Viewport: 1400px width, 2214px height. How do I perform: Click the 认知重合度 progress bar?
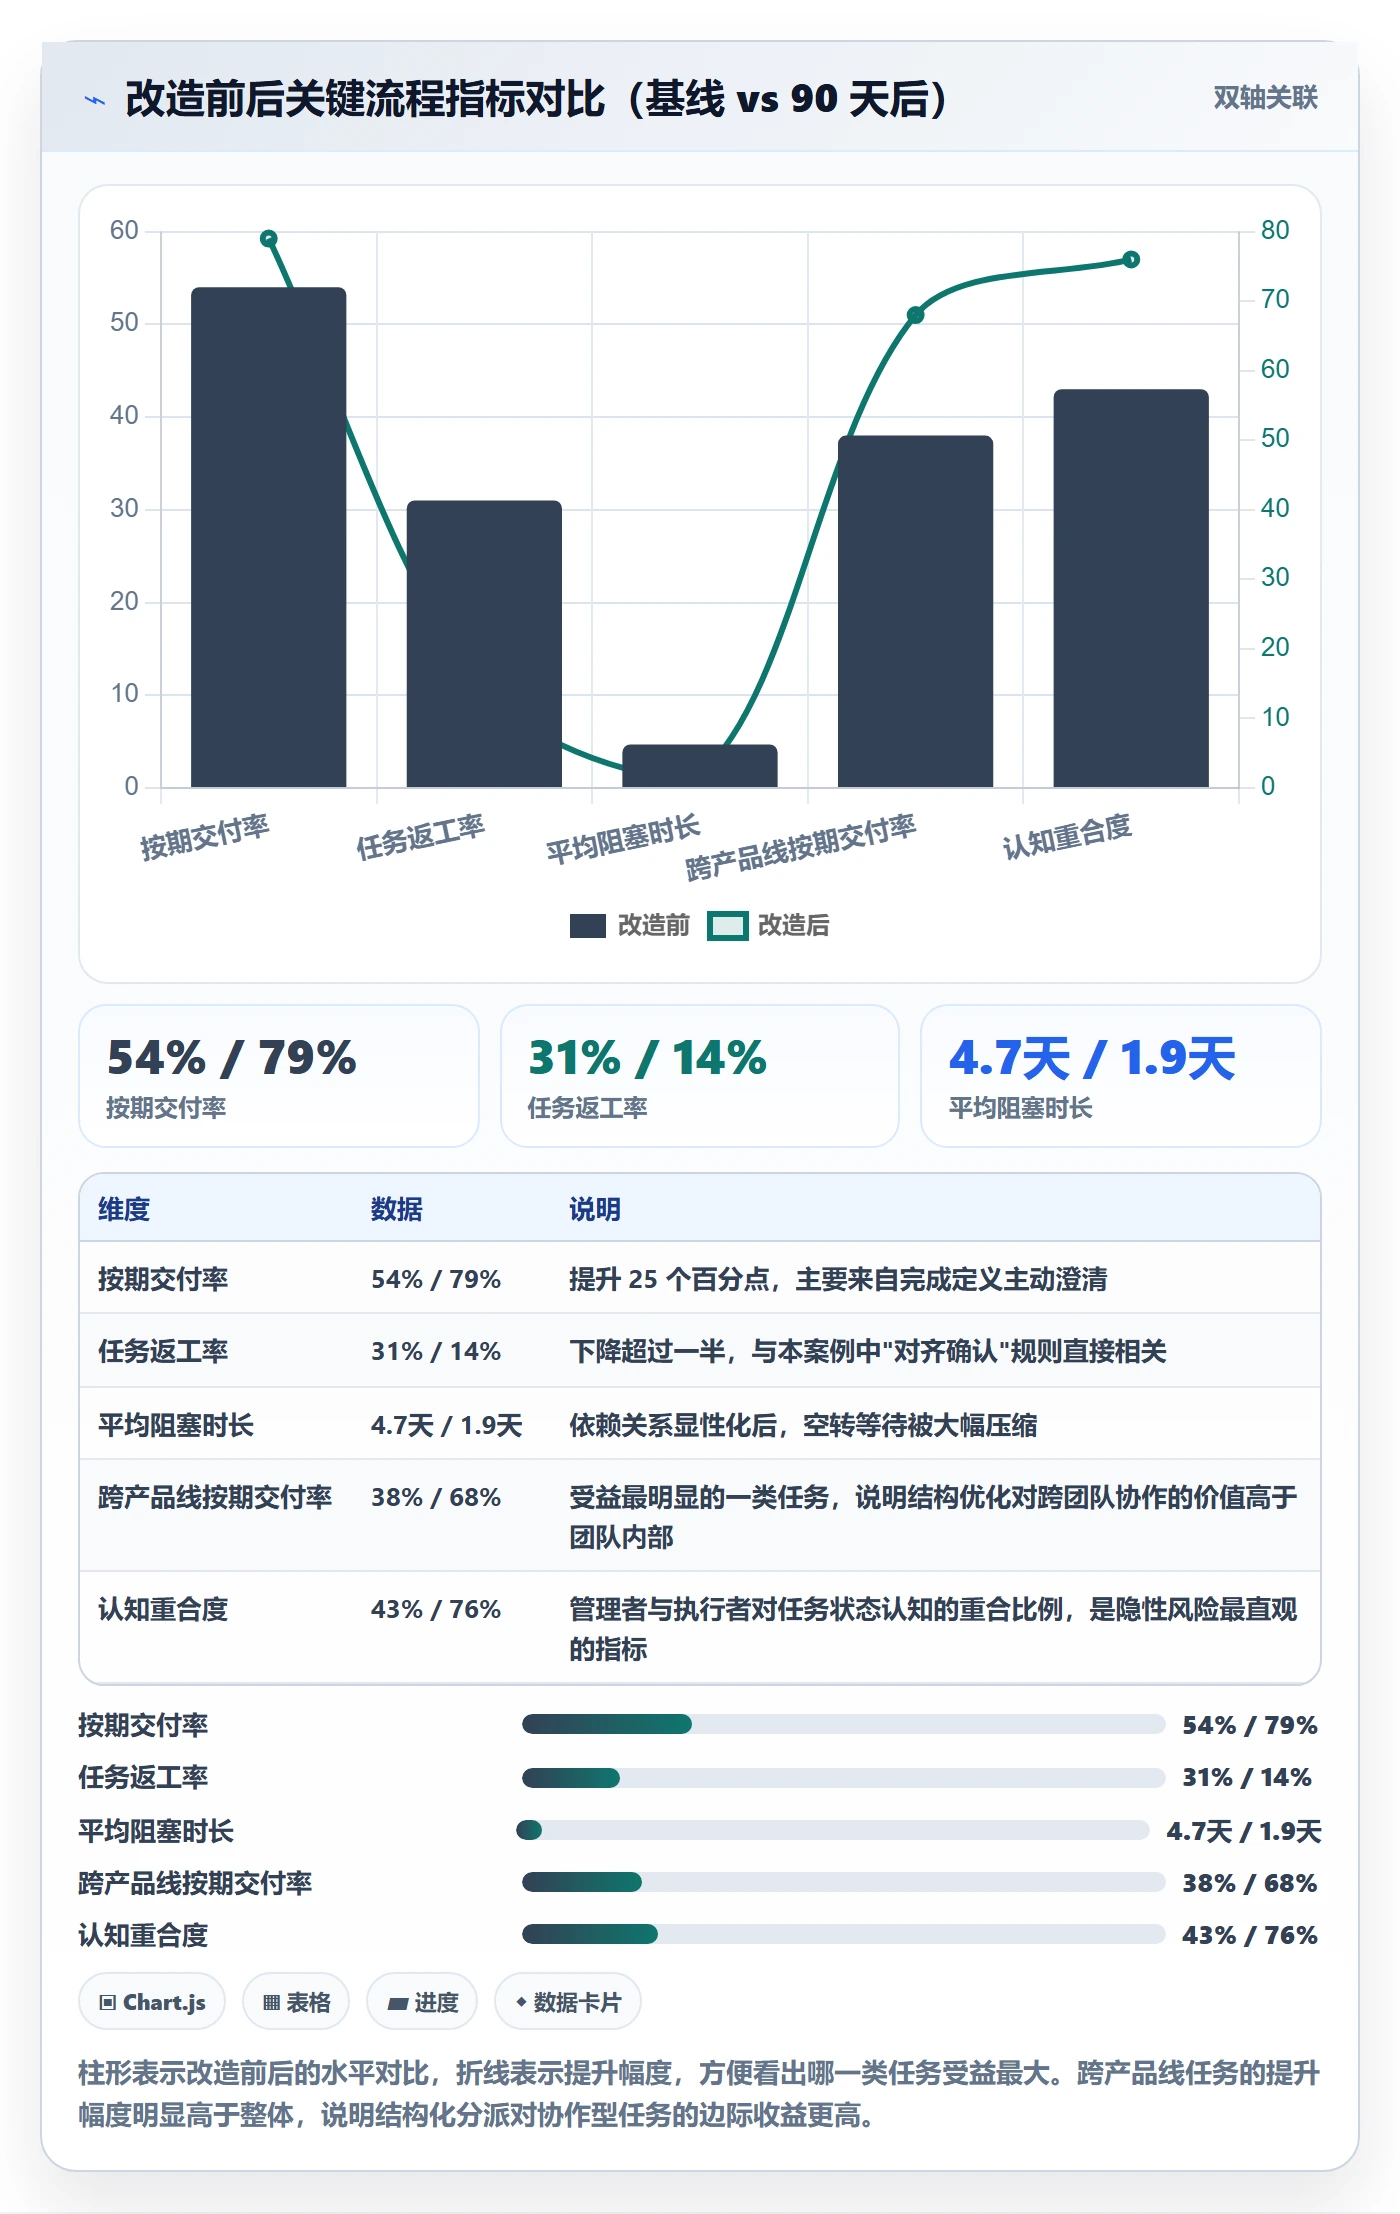pyautogui.click(x=843, y=1934)
